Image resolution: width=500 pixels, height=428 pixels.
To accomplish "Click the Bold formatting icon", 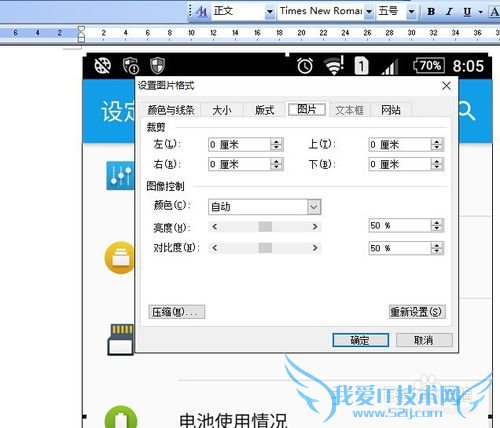I will [x=431, y=11].
